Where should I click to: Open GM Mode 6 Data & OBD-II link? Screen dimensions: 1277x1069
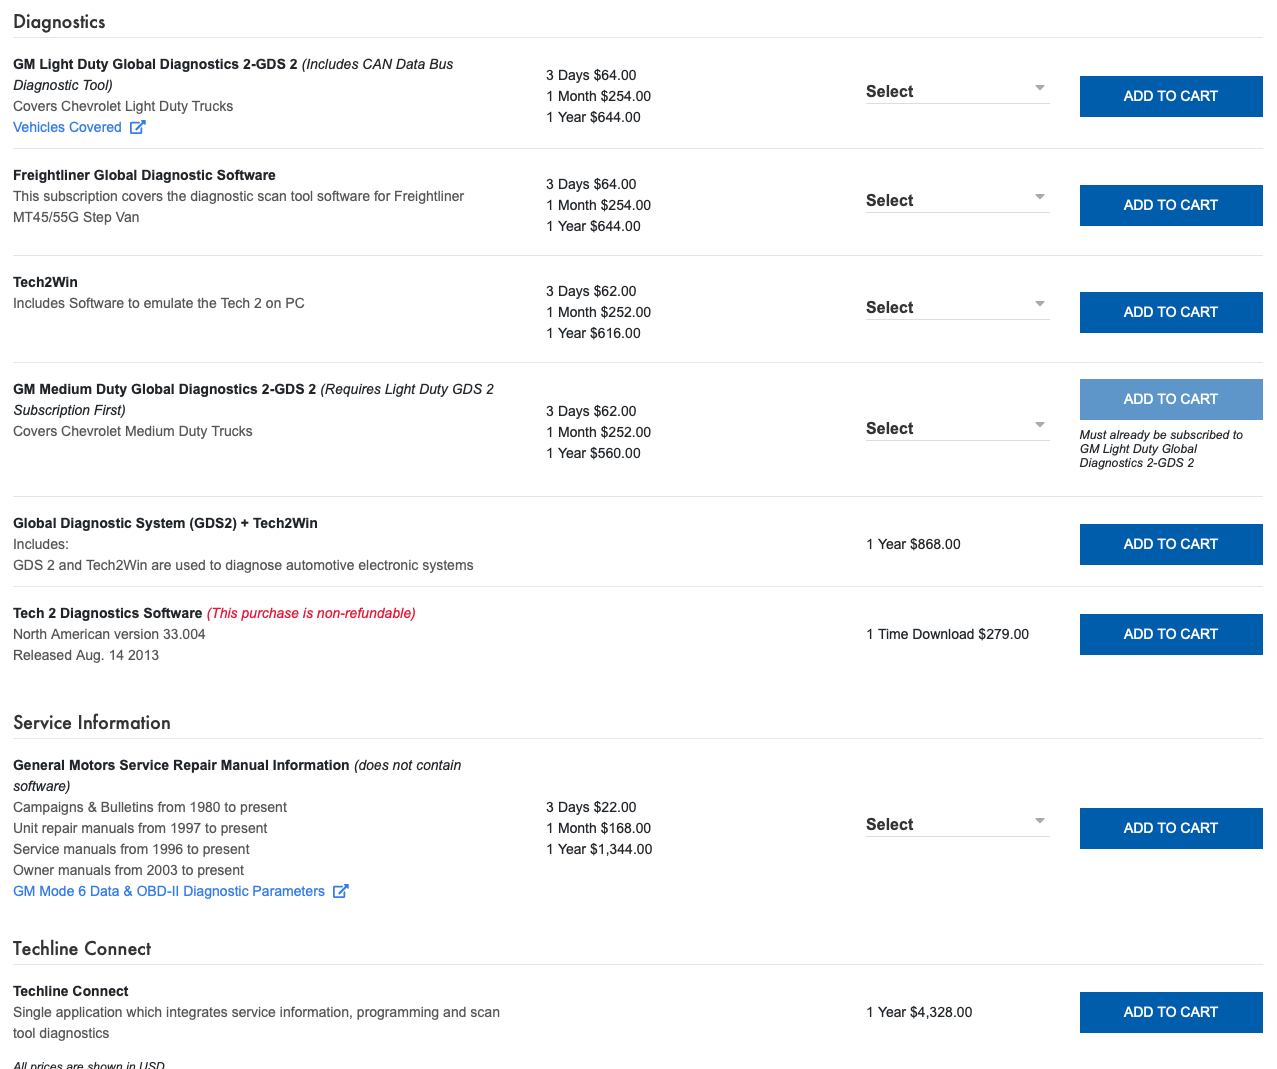coord(169,891)
